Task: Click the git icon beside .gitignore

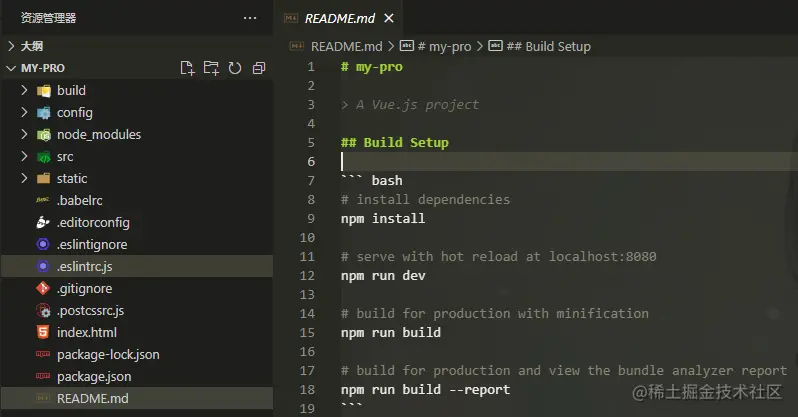Action: (43, 288)
